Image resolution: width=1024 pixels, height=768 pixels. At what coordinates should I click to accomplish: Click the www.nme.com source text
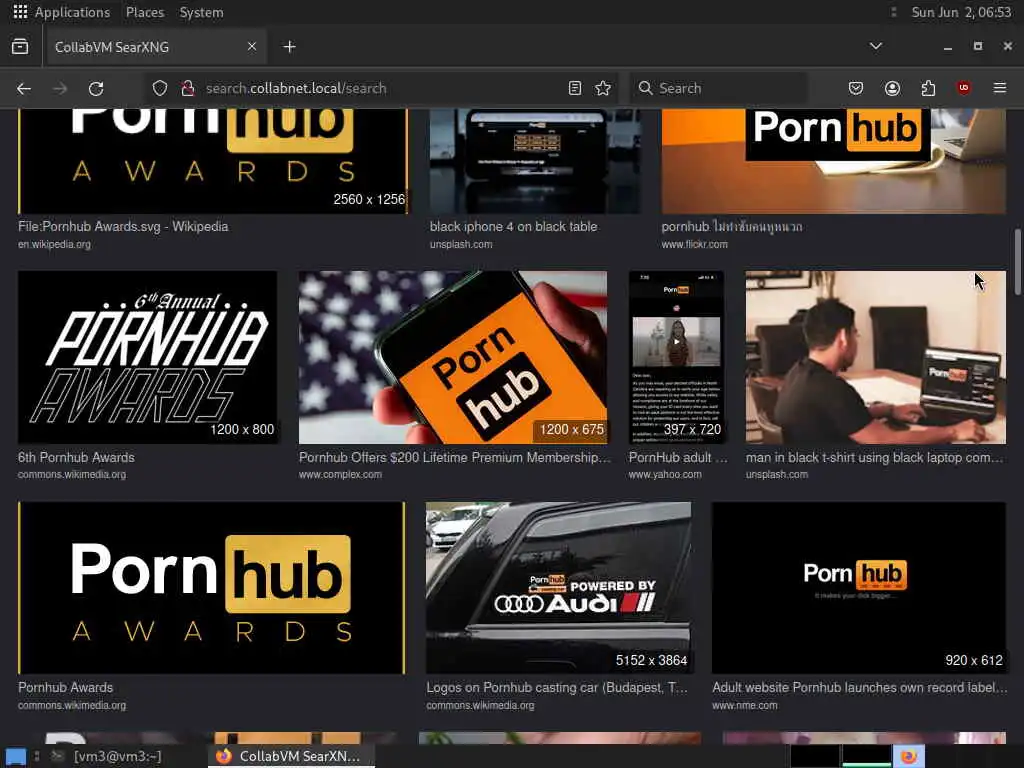coord(744,705)
